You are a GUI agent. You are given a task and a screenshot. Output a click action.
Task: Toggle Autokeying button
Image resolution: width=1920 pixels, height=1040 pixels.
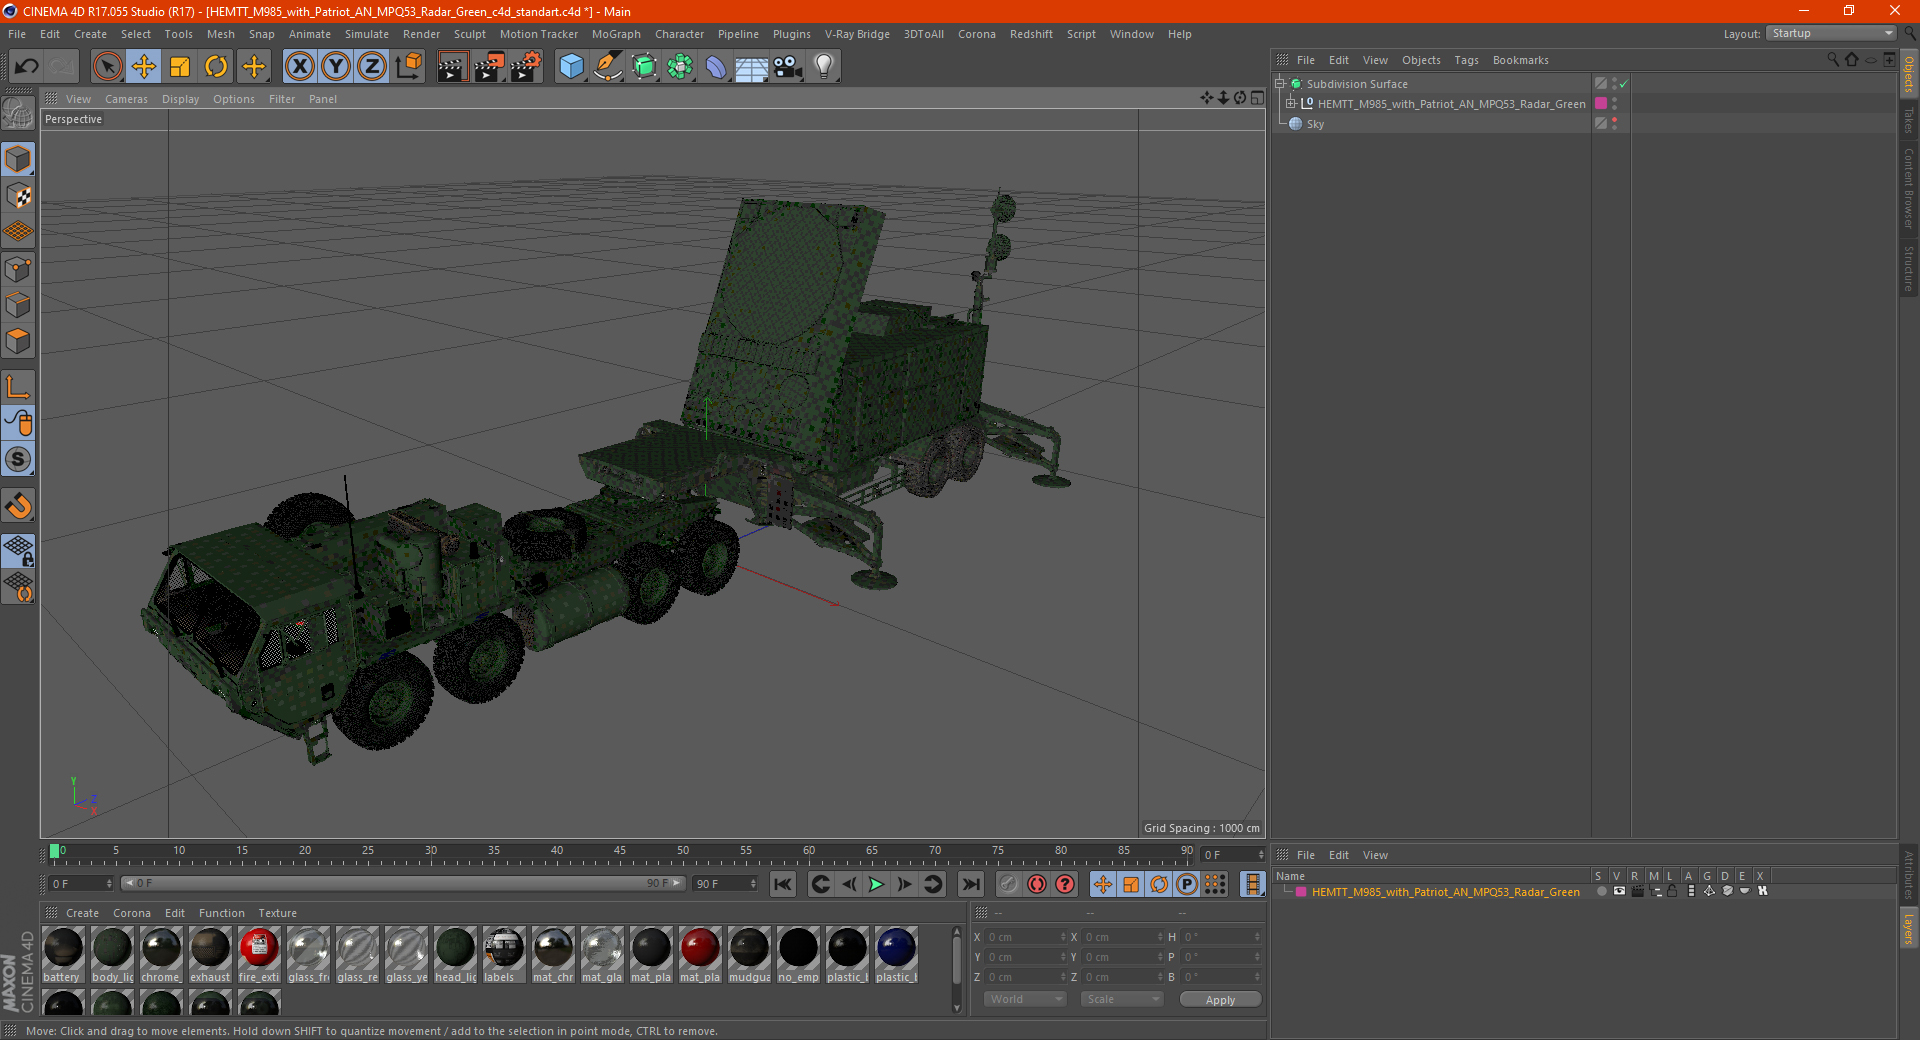point(1037,884)
